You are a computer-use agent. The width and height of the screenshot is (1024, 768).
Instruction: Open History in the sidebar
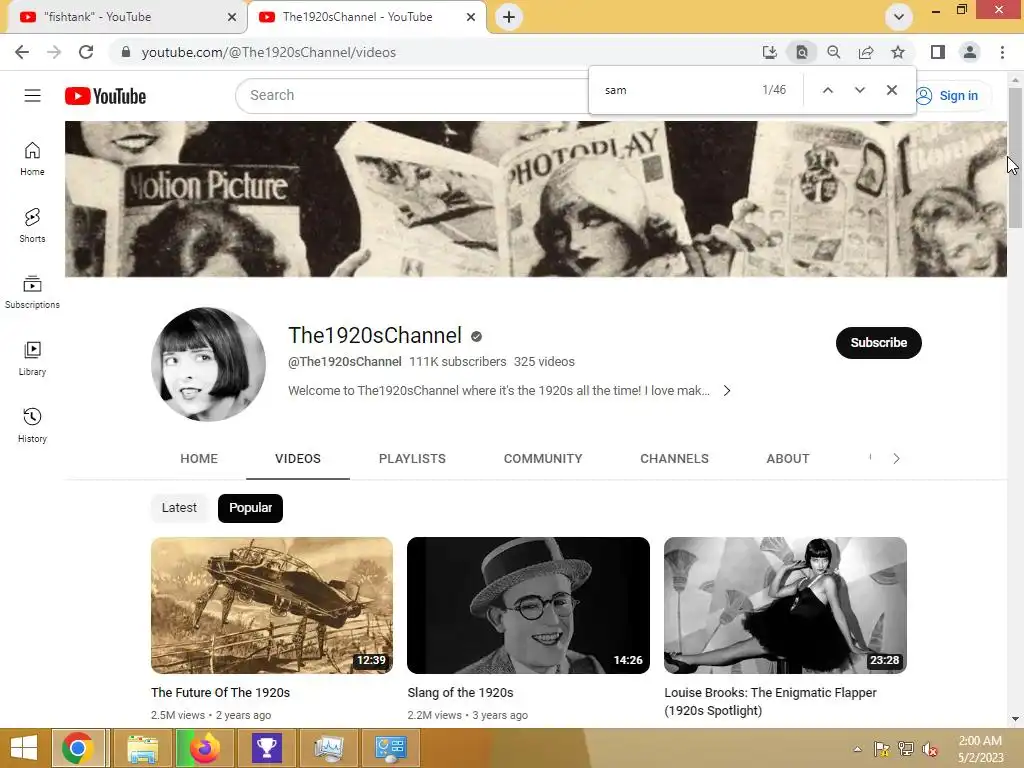pyautogui.click(x=32, y=425)
